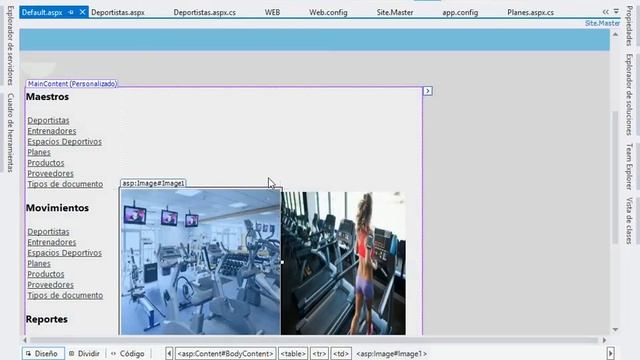The image size is (640, 360).
Task: Open the document tab list dropdown
Action: pos(616,11)
